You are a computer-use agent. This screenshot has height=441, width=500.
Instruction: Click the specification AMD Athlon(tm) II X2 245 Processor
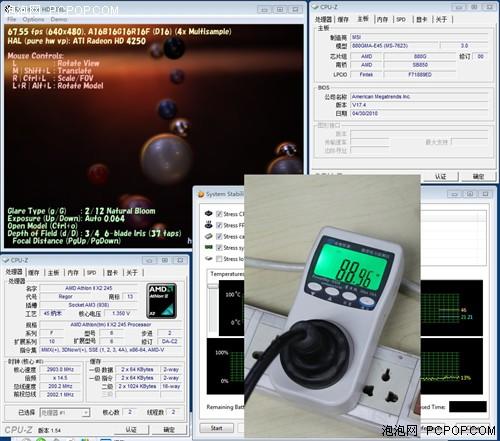click(111, 324)
